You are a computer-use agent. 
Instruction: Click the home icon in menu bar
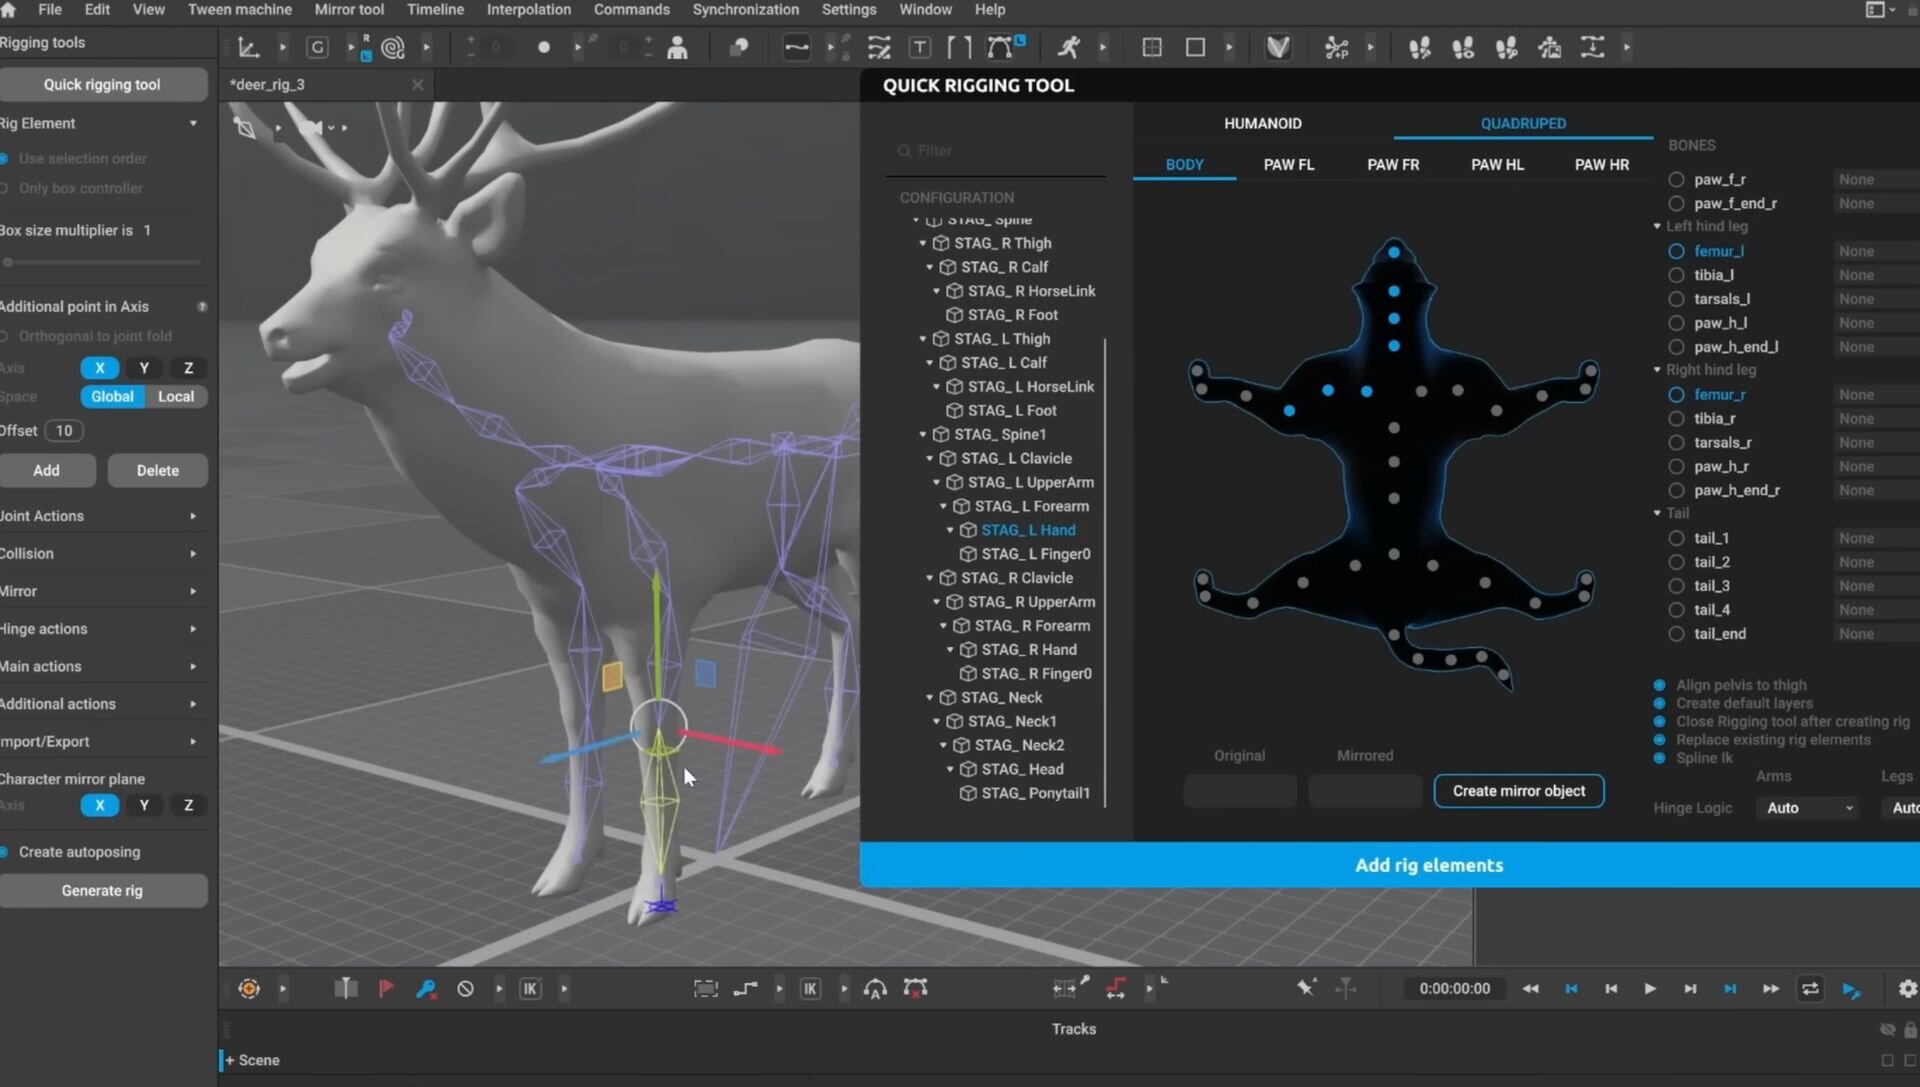pos(9,9)
